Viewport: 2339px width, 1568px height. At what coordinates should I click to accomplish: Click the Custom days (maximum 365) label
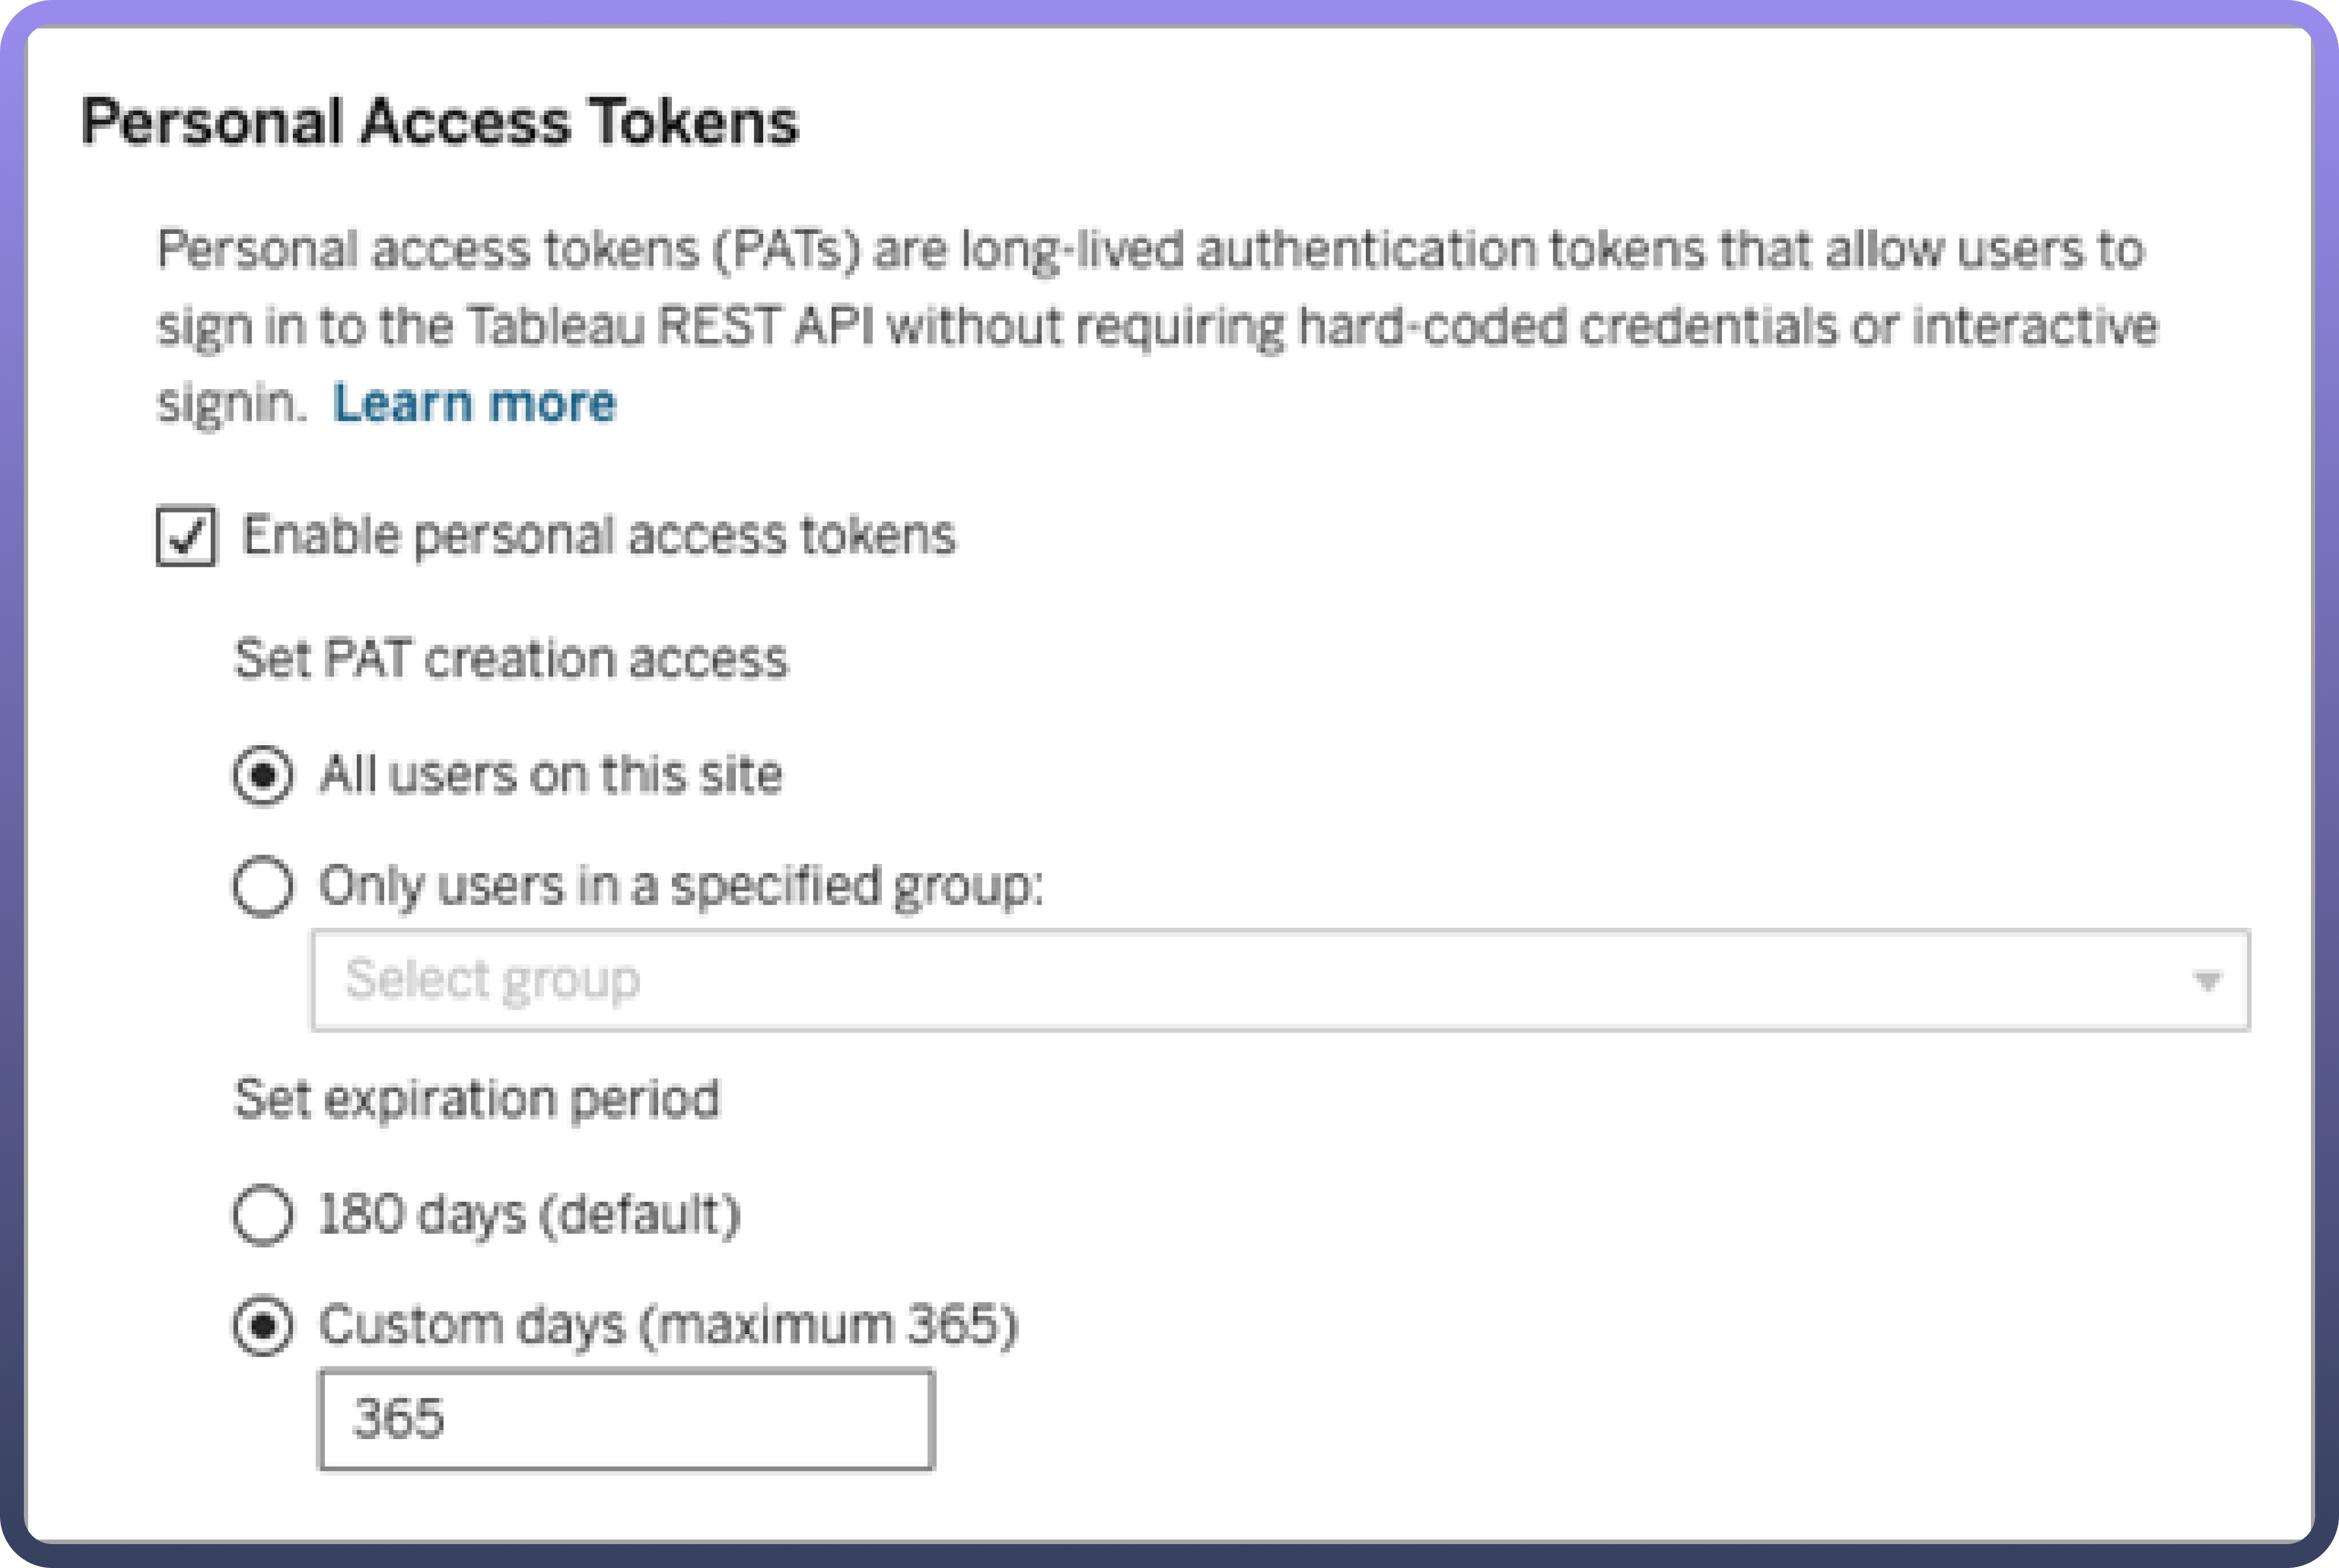click(x=668, y=1326)
